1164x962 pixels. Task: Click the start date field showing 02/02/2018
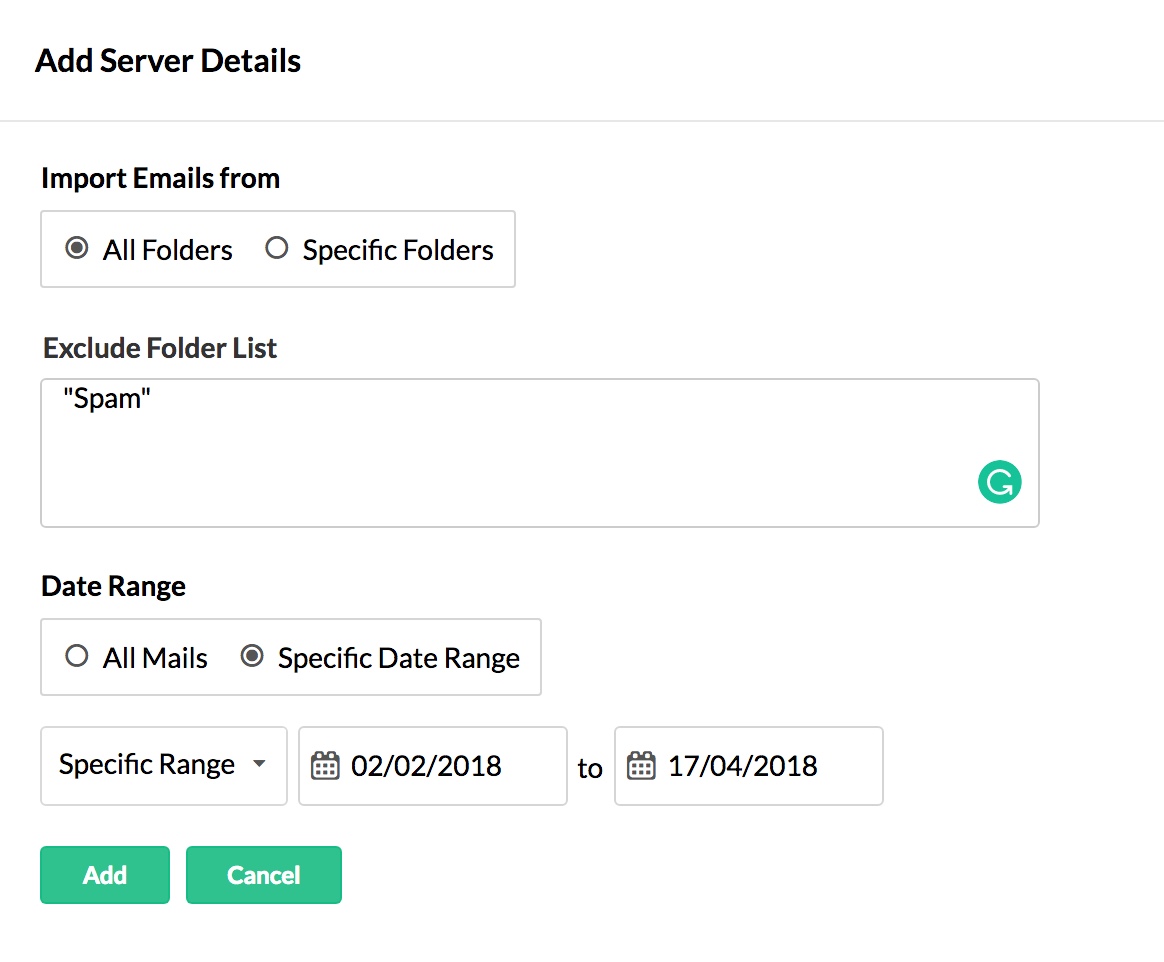(x=440, y=766)
